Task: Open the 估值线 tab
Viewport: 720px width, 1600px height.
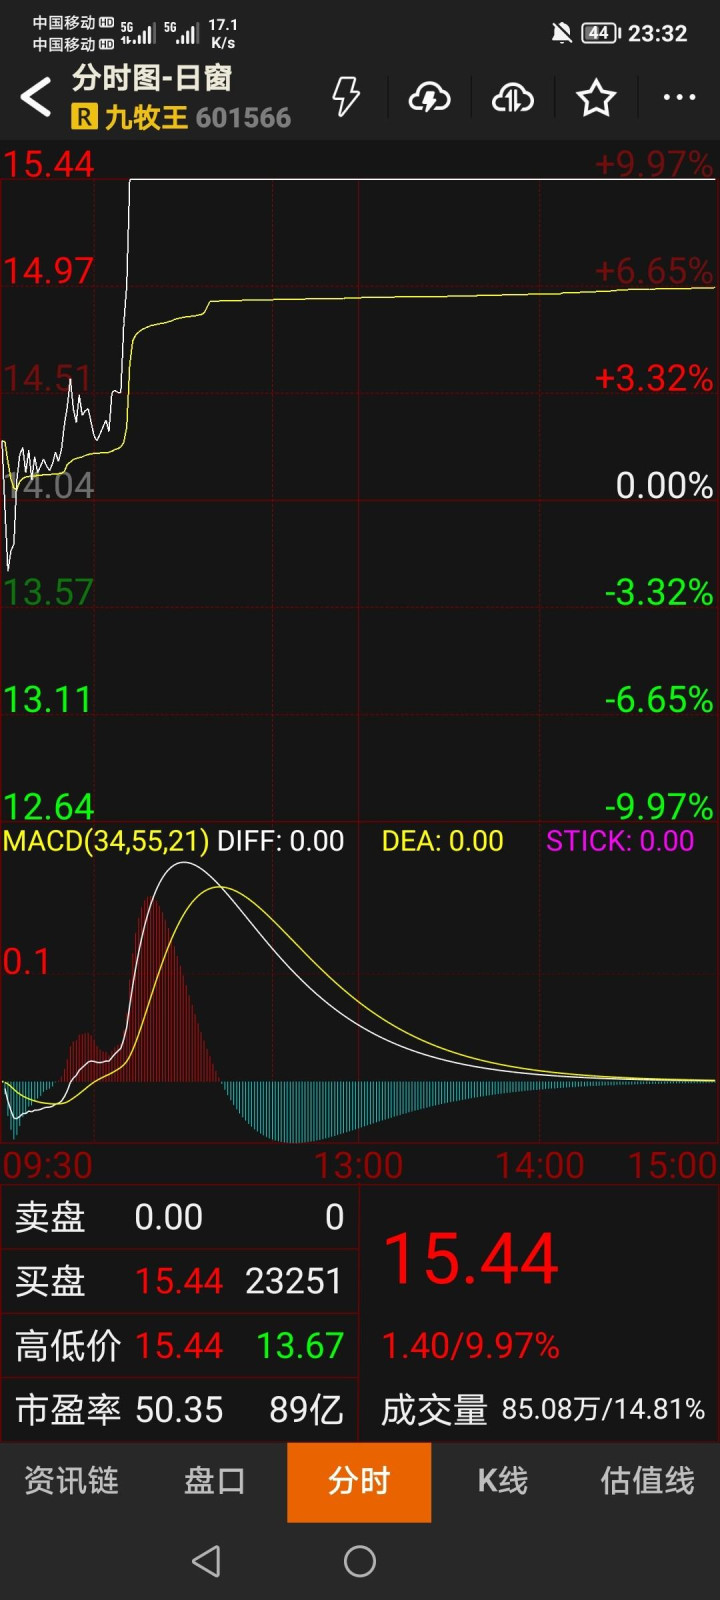Action: pos(647,1481)
